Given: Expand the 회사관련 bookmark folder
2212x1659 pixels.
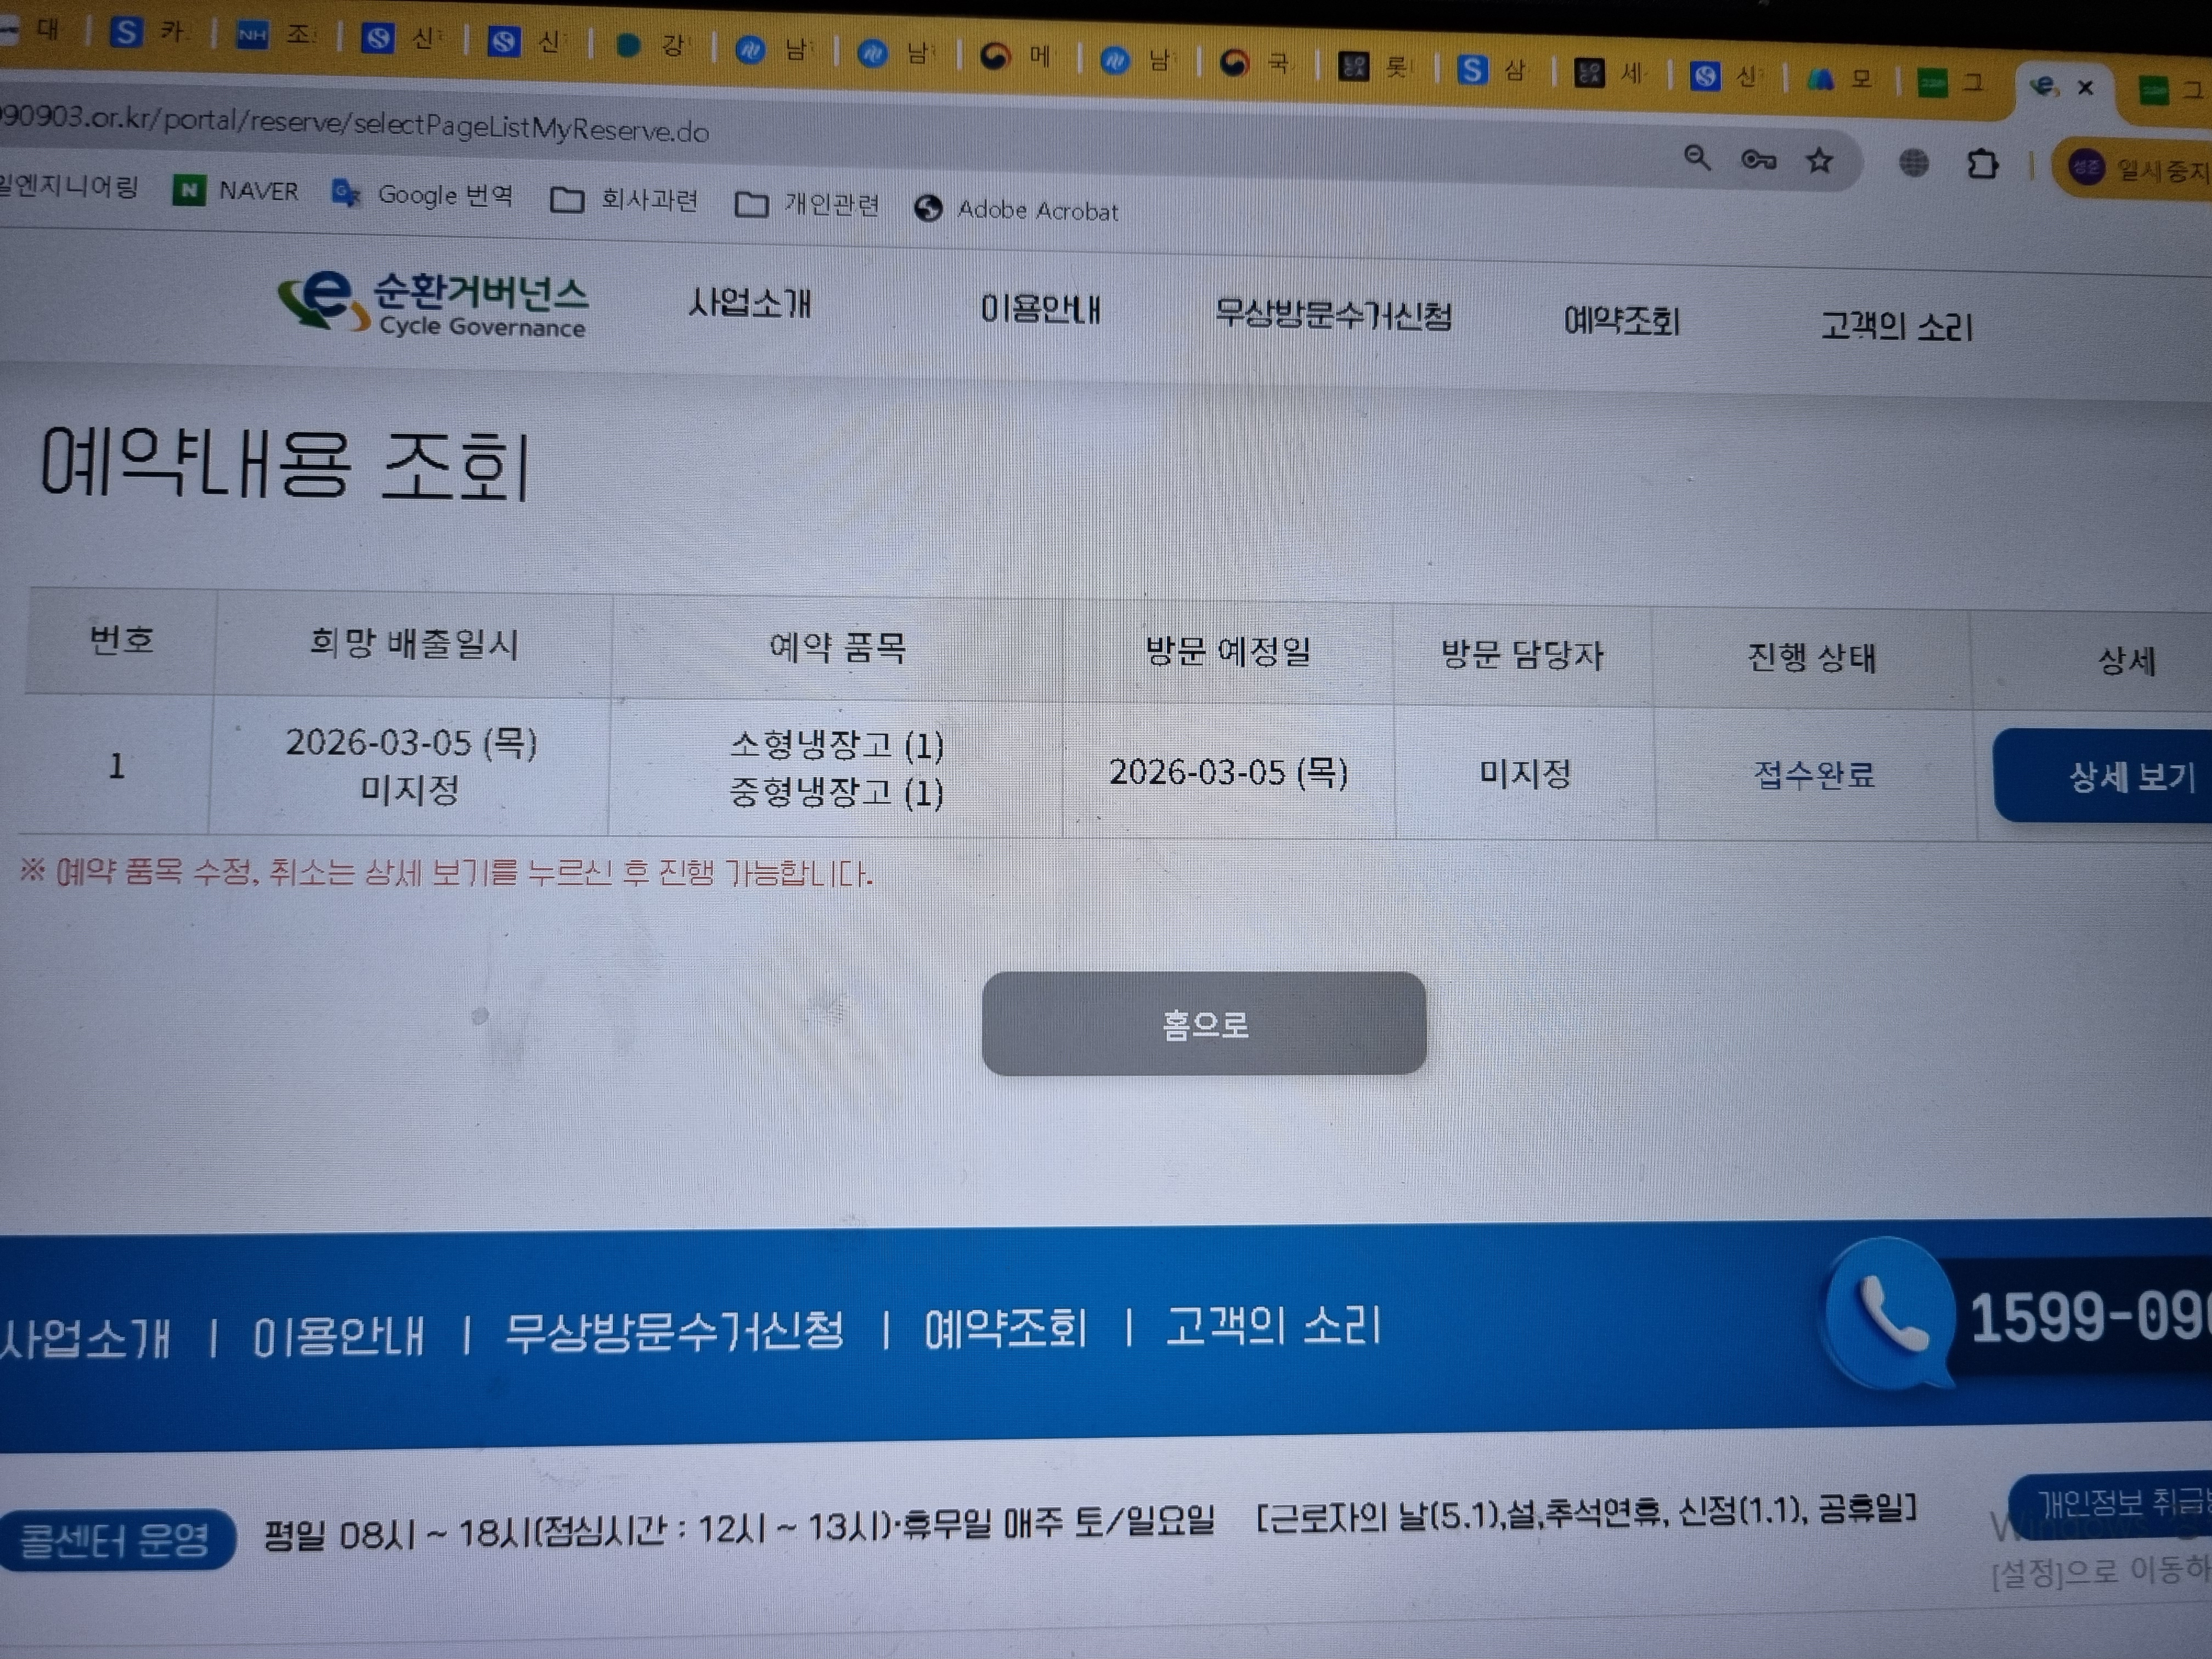Looking at the screenshot, I should pos(625,200).
